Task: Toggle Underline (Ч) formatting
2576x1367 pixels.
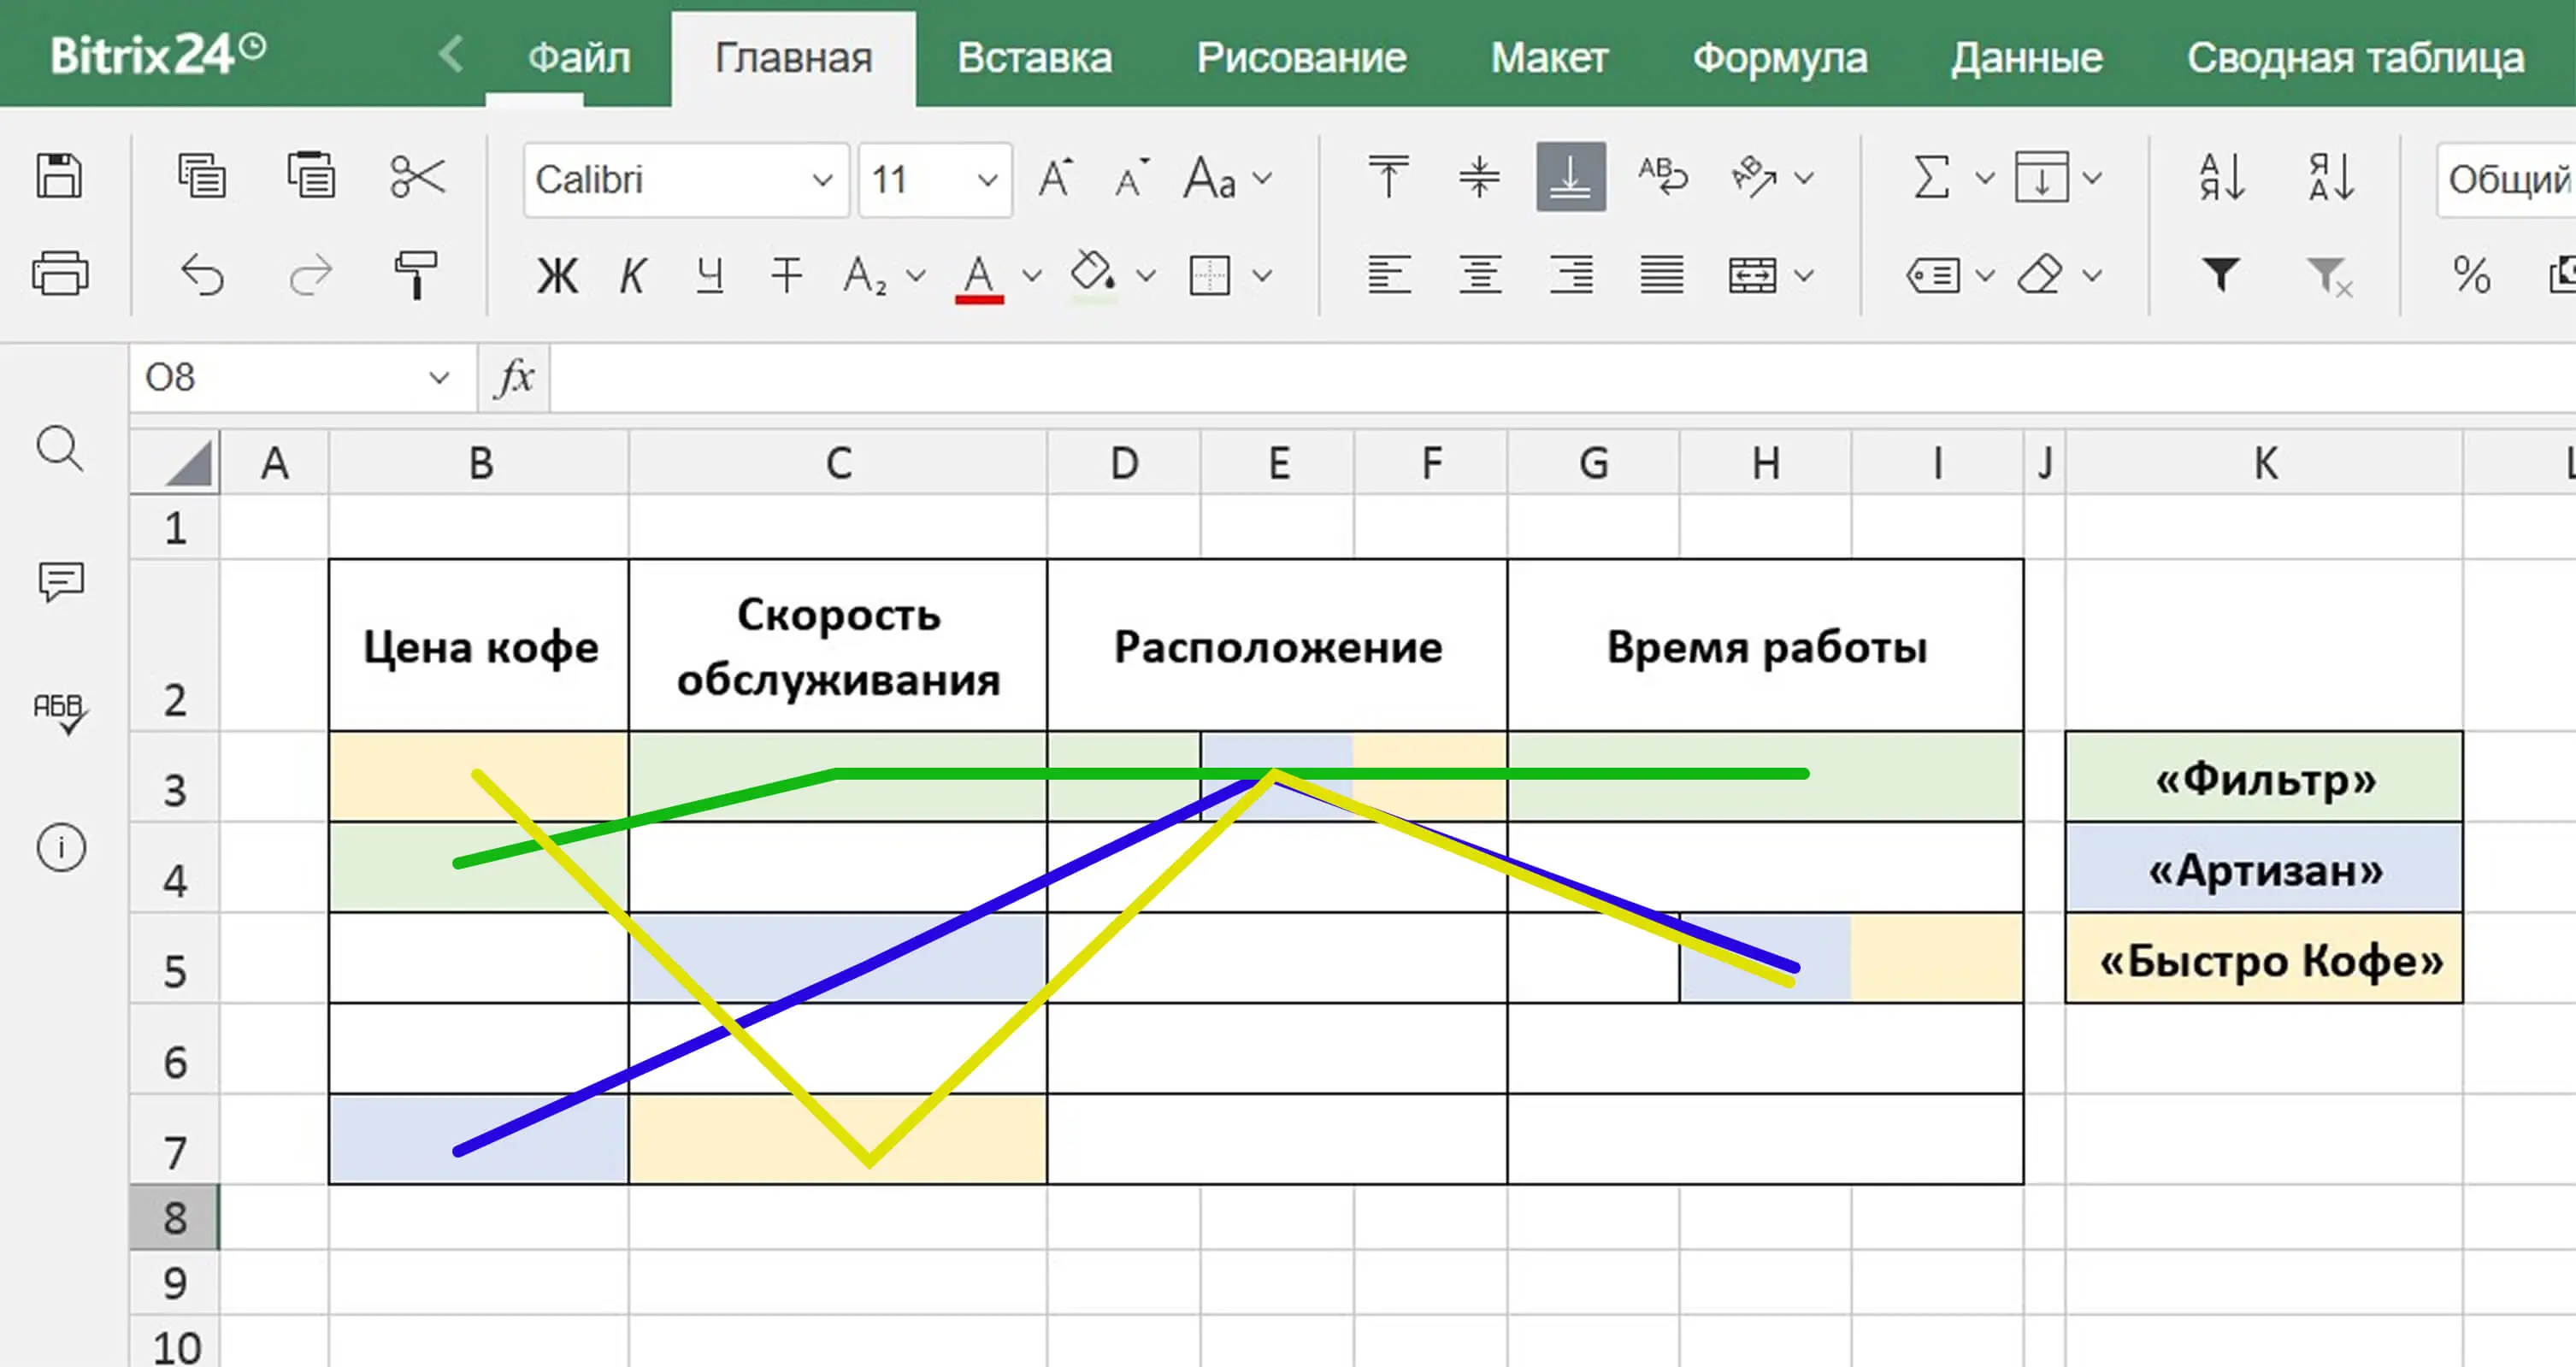Action: (x=709, y=276)
